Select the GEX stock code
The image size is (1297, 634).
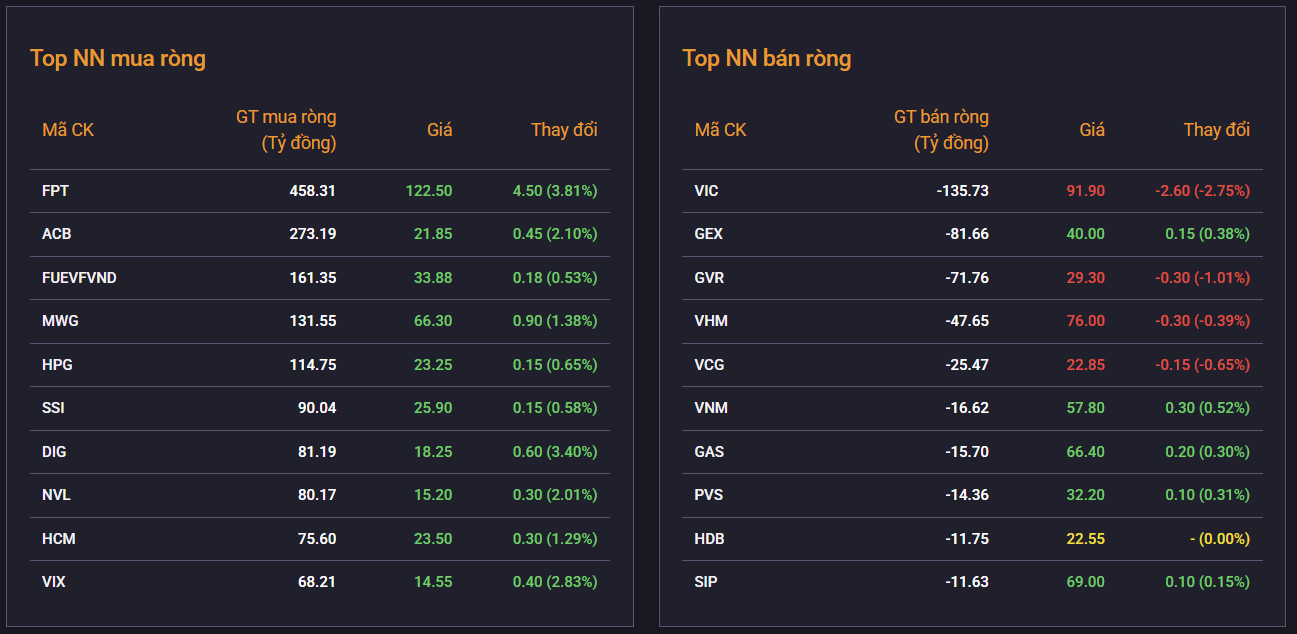(x=708, y=234)
